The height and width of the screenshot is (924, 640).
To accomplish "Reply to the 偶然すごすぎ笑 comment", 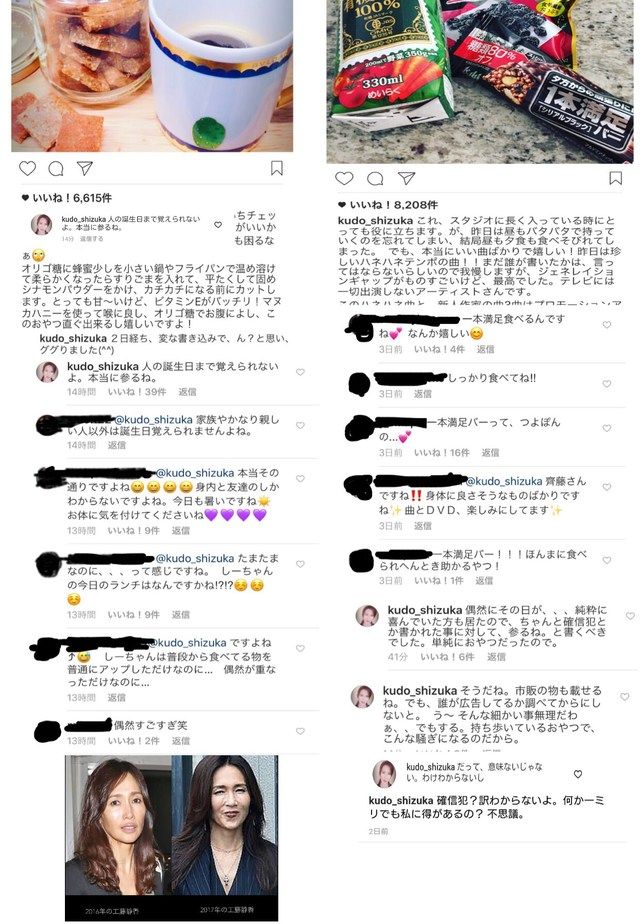I will [x=180, y=741].
